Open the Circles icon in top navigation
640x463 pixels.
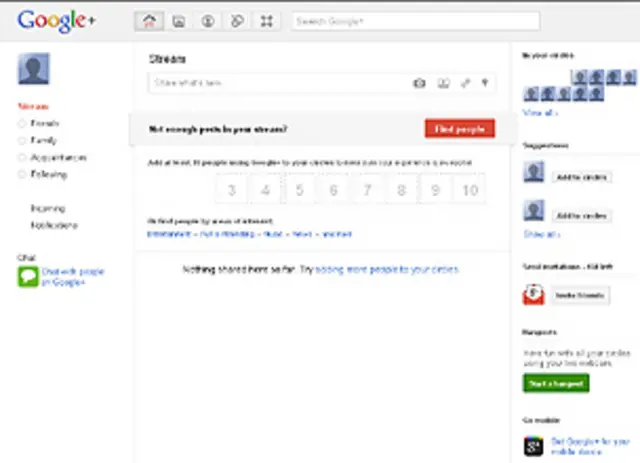237,20
